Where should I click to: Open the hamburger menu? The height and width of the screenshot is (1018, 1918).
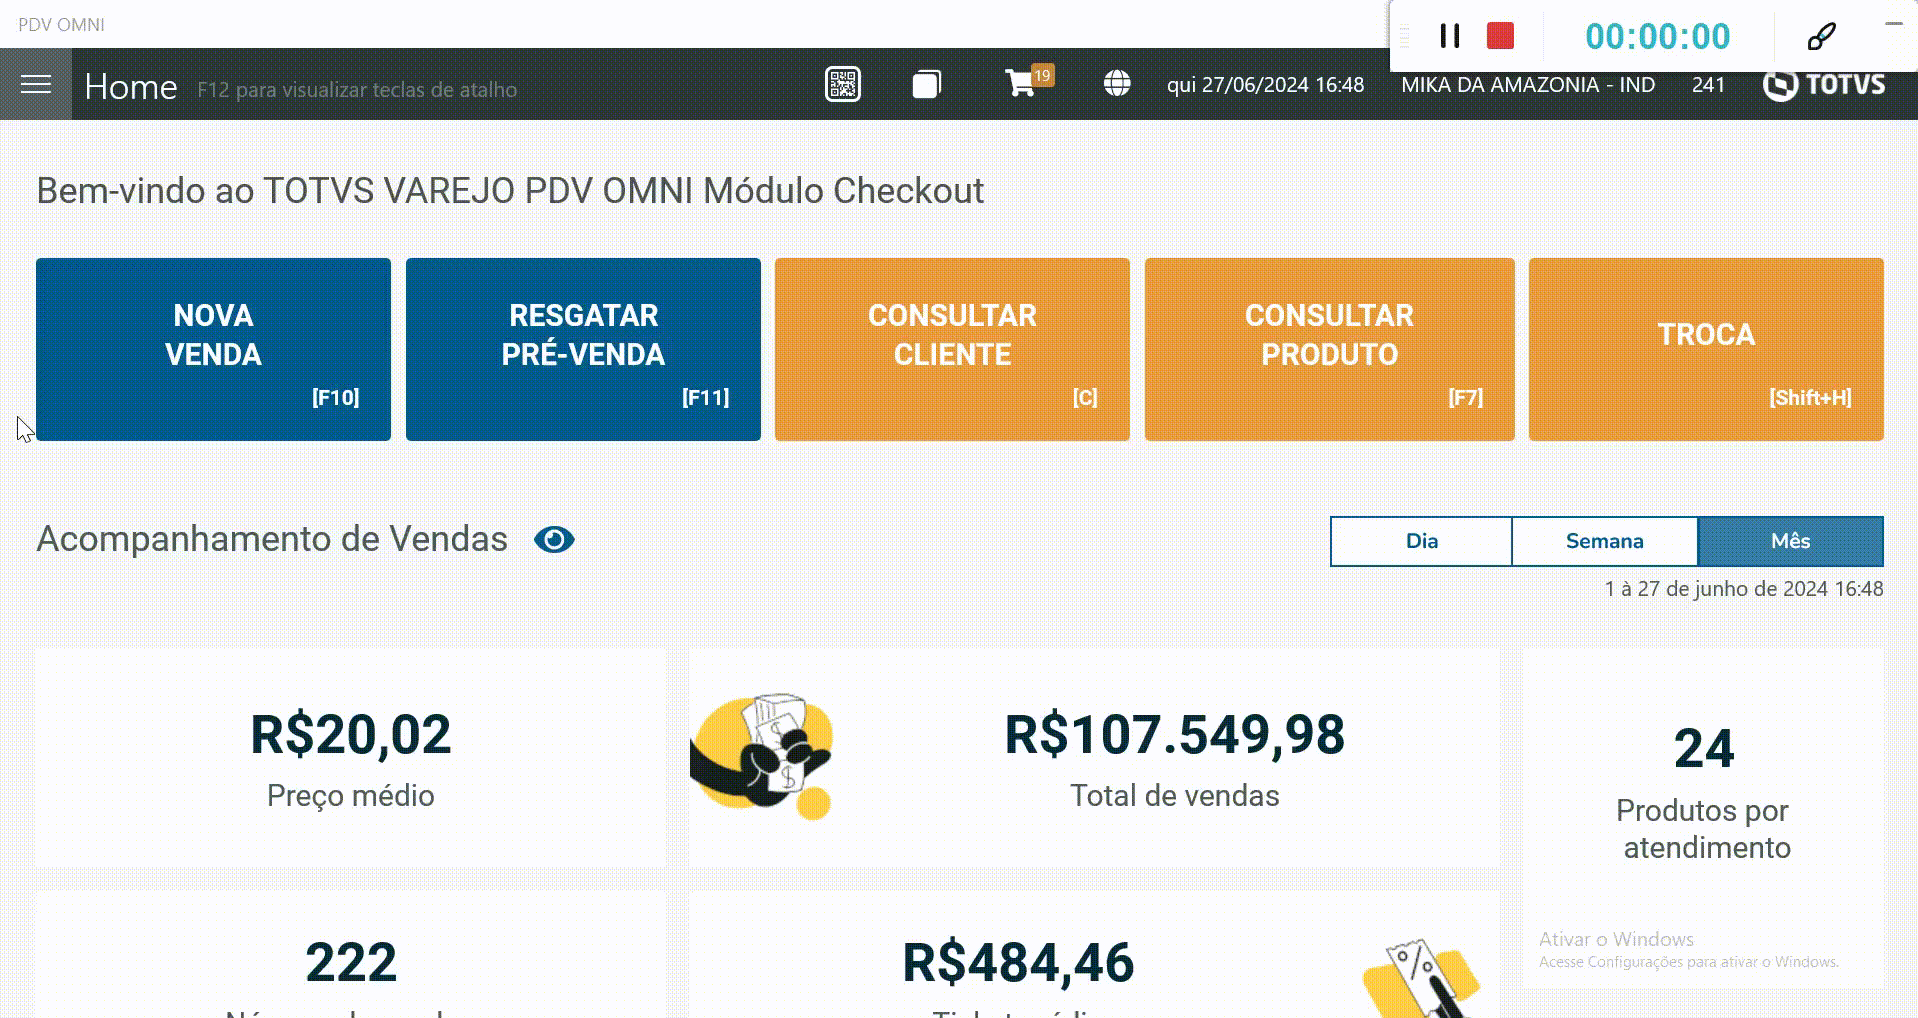click(36, 85)
